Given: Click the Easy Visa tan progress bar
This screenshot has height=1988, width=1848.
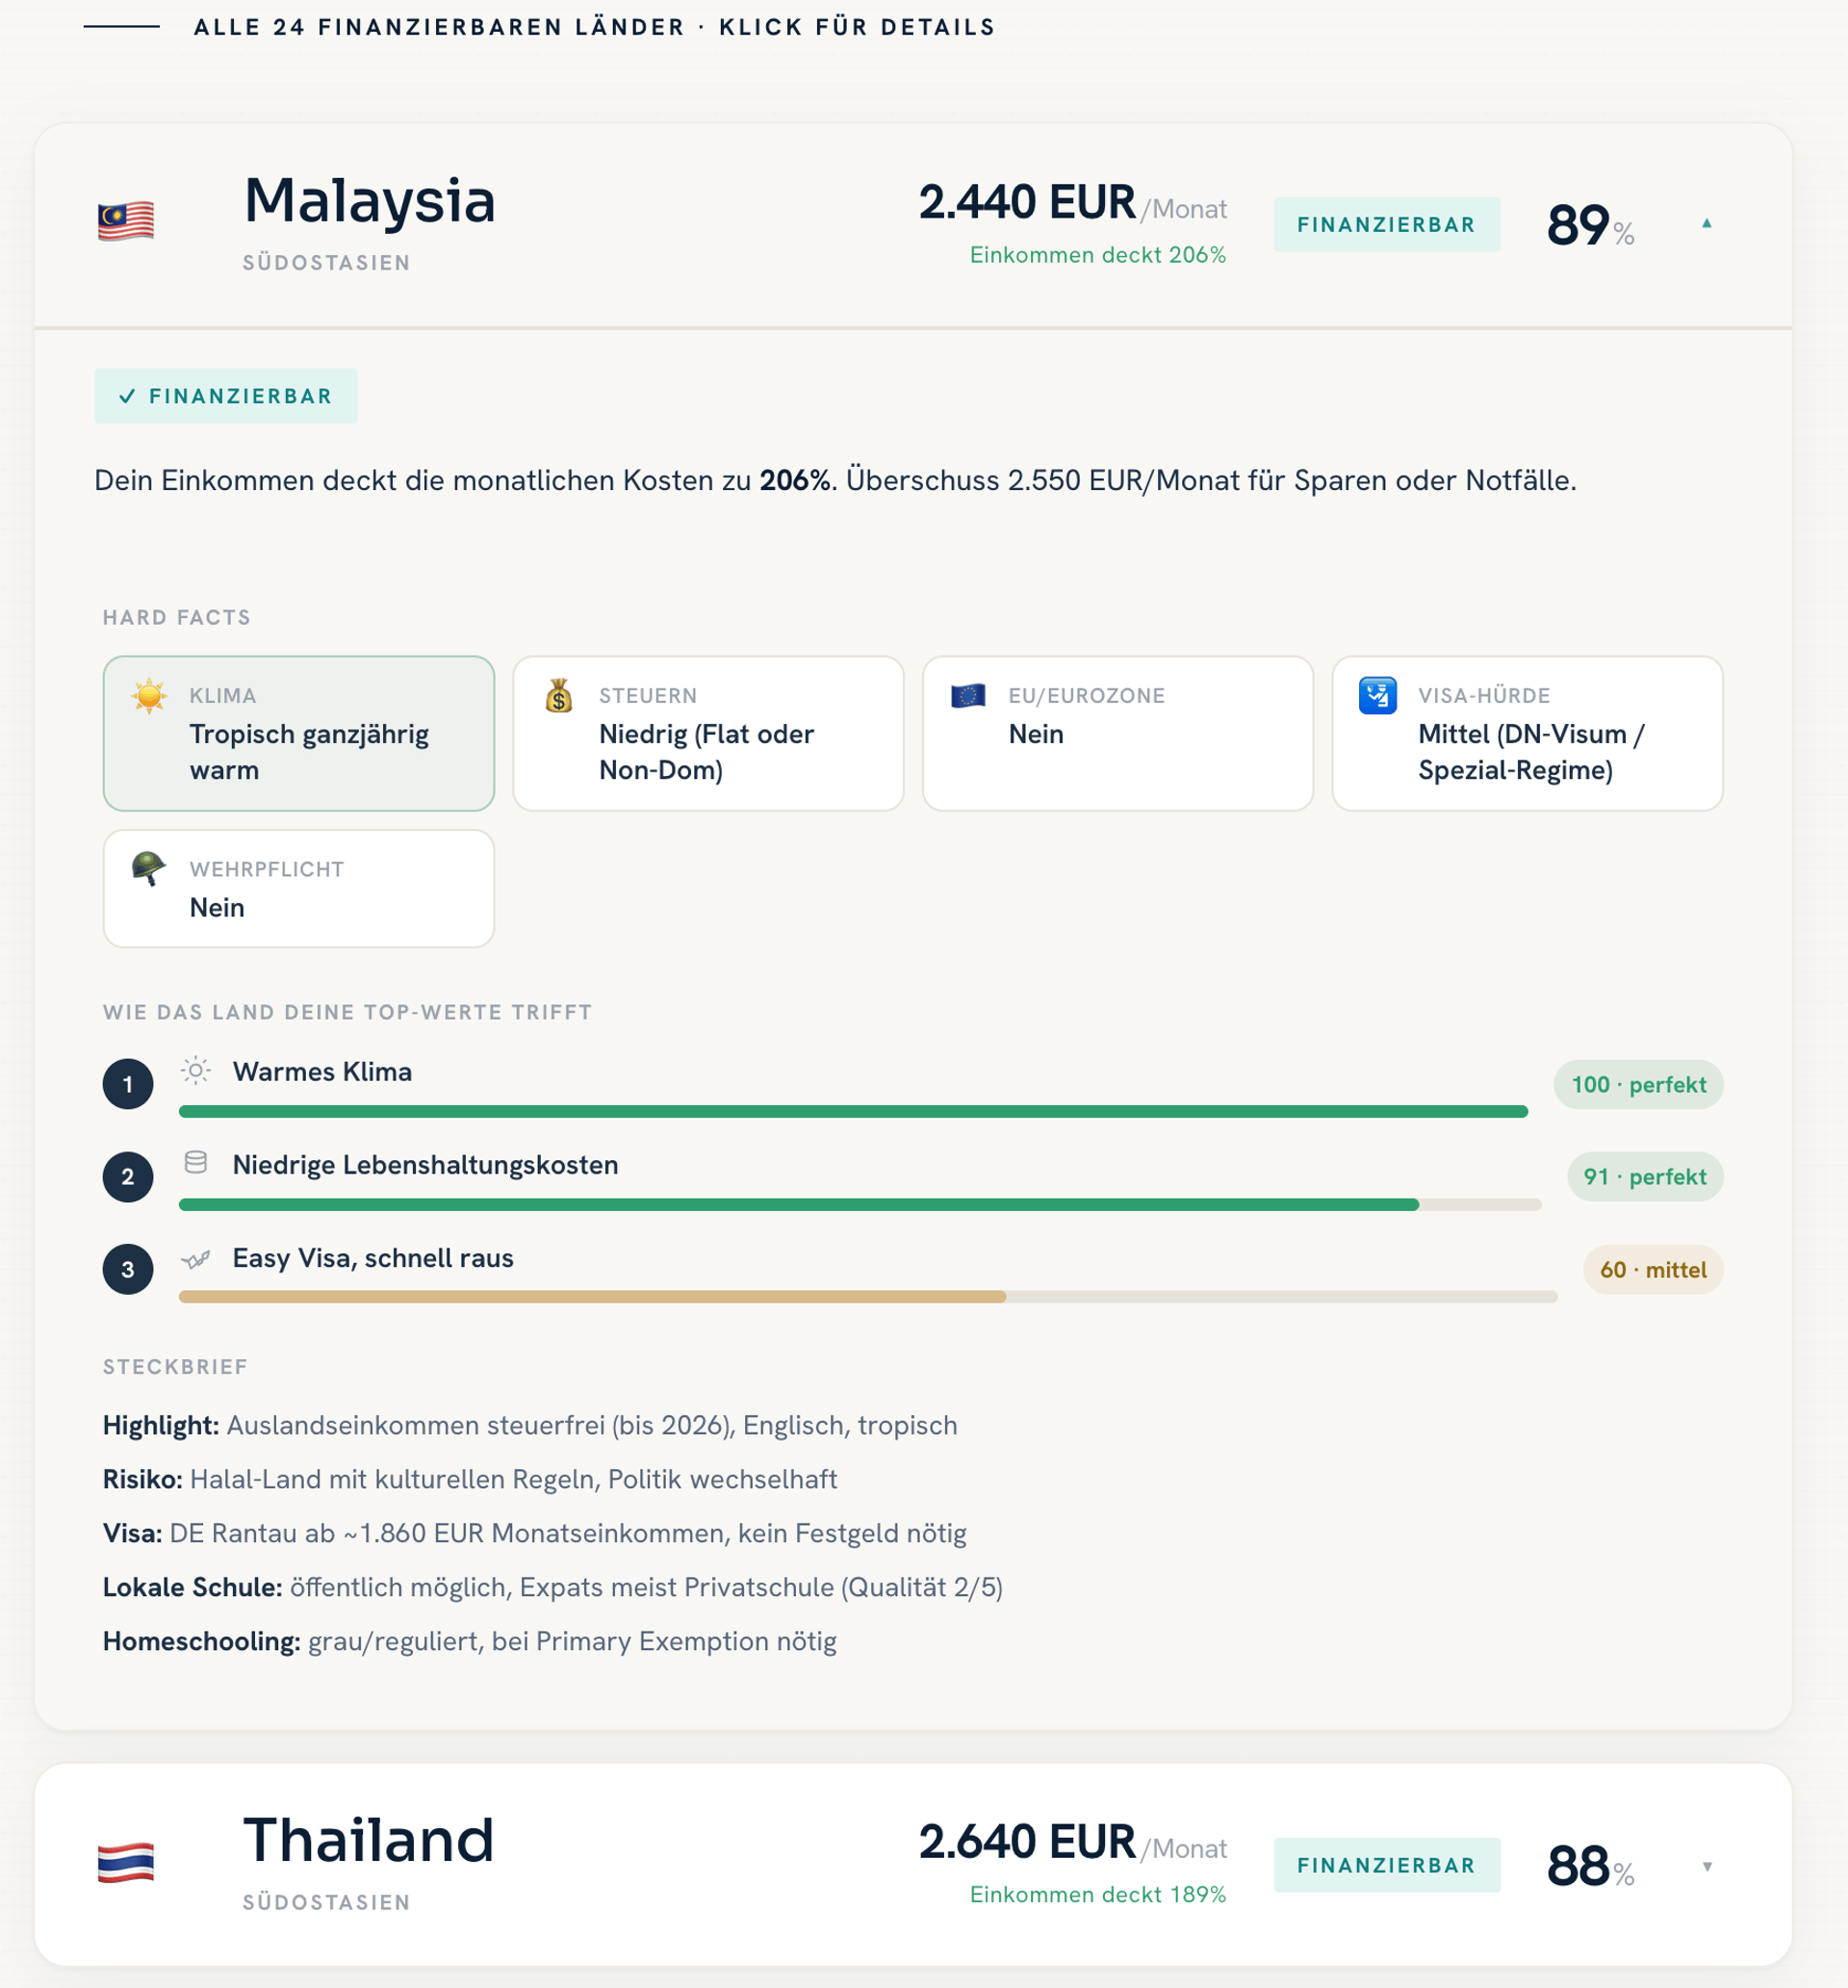Looking at the screenshot, I should 868,1297.
